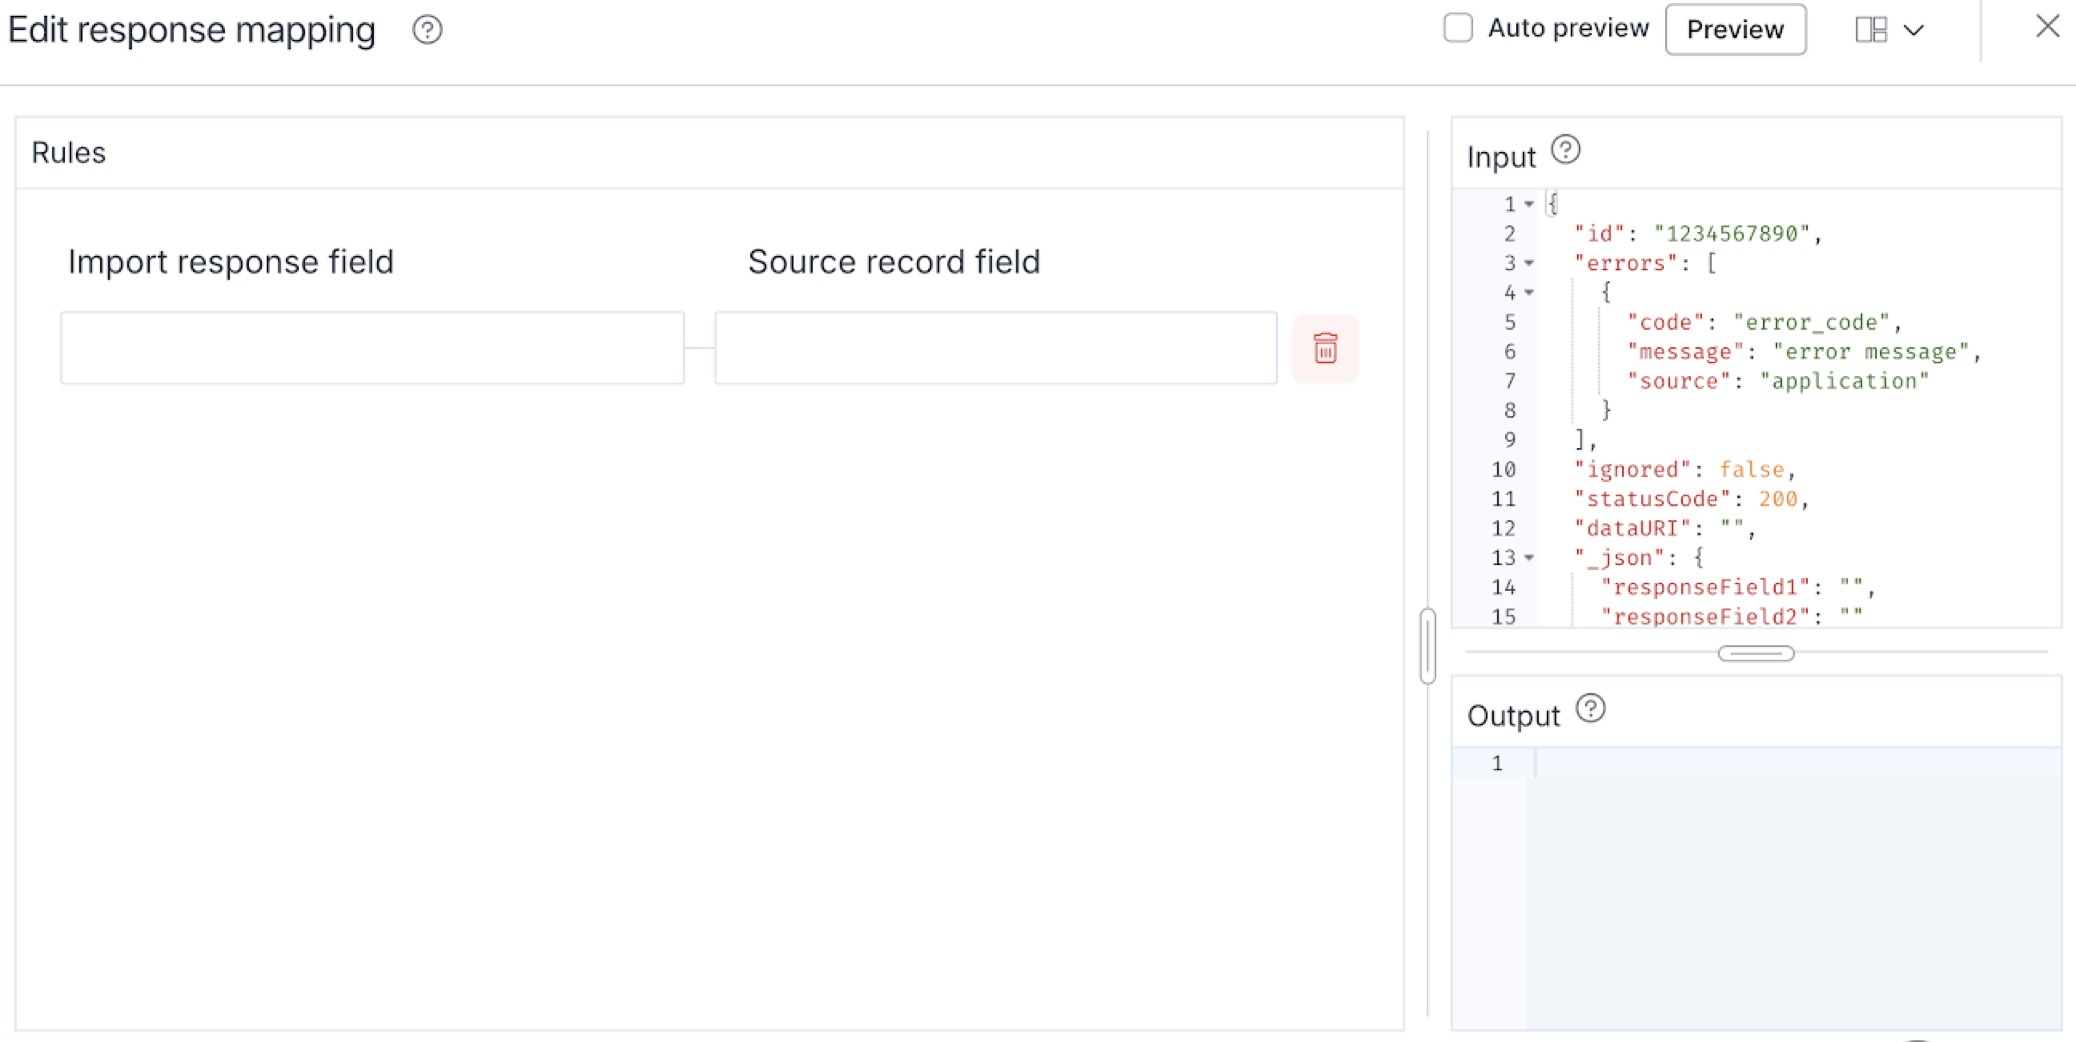Image resolution: width=2076 pixels, height=1042 pixels.
Task: Click the "dataURI" key in Input
Action: pyautogui.click(x=1632, y=528)
